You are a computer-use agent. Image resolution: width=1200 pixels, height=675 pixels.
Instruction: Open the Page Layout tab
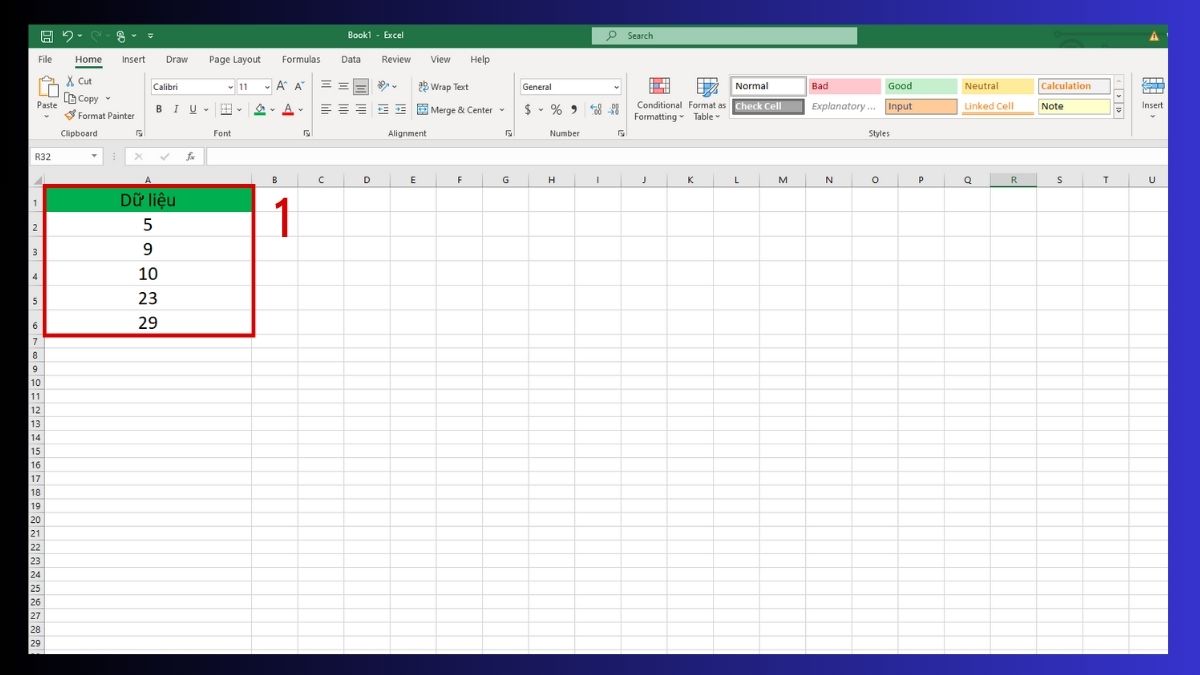coord(234,59)
